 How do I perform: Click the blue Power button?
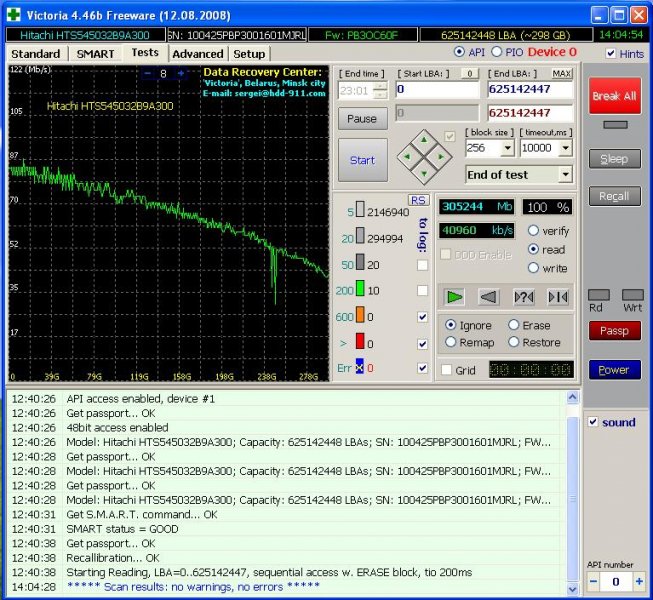[x=614, y=369]
